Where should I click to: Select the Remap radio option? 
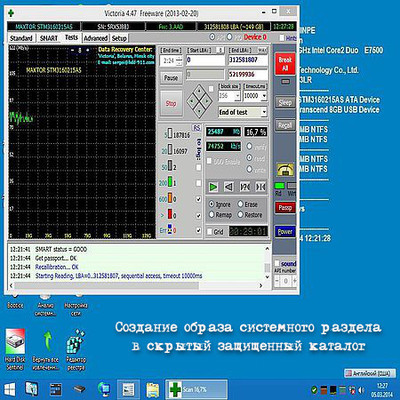[220, 215]
